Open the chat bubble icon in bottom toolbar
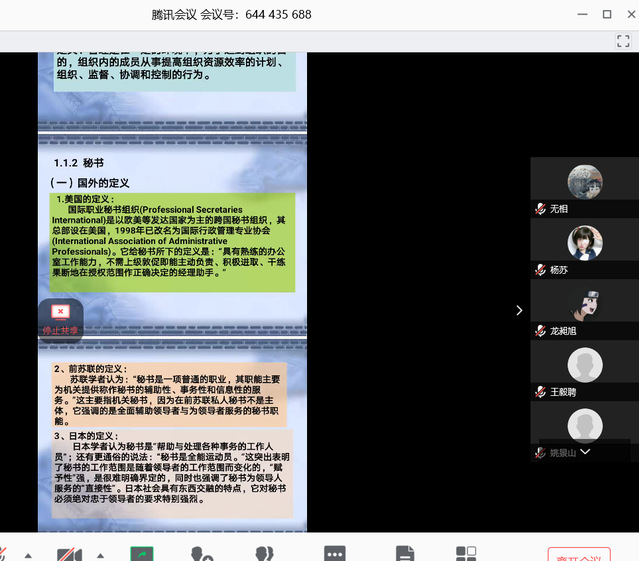Image resolution: width=639 pixels, height=561 pixels. tap(335, 553)
